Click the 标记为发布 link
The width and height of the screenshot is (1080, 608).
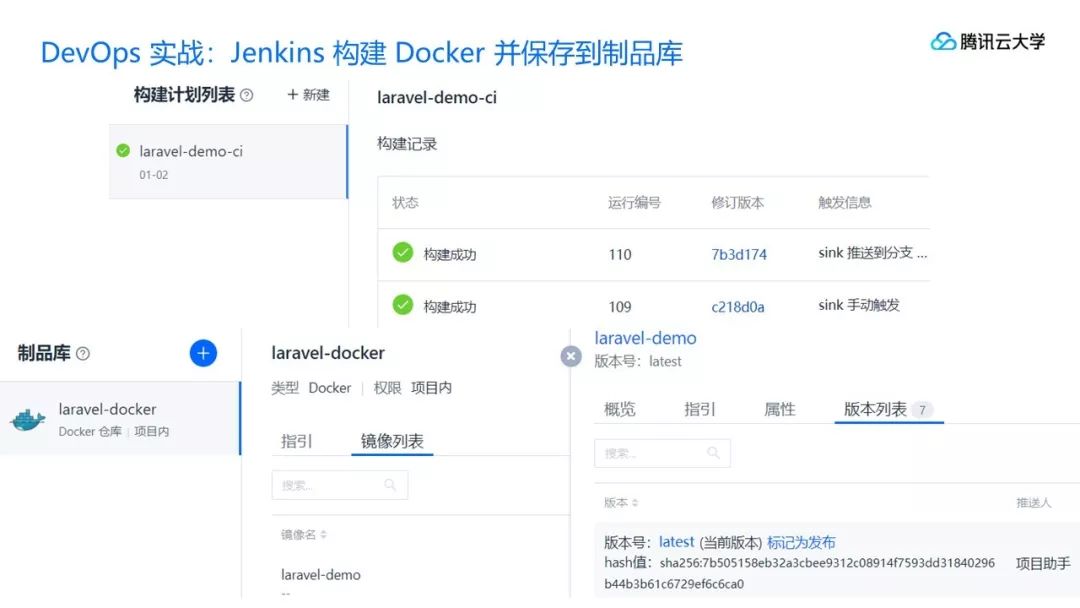[x=801, y=542]
